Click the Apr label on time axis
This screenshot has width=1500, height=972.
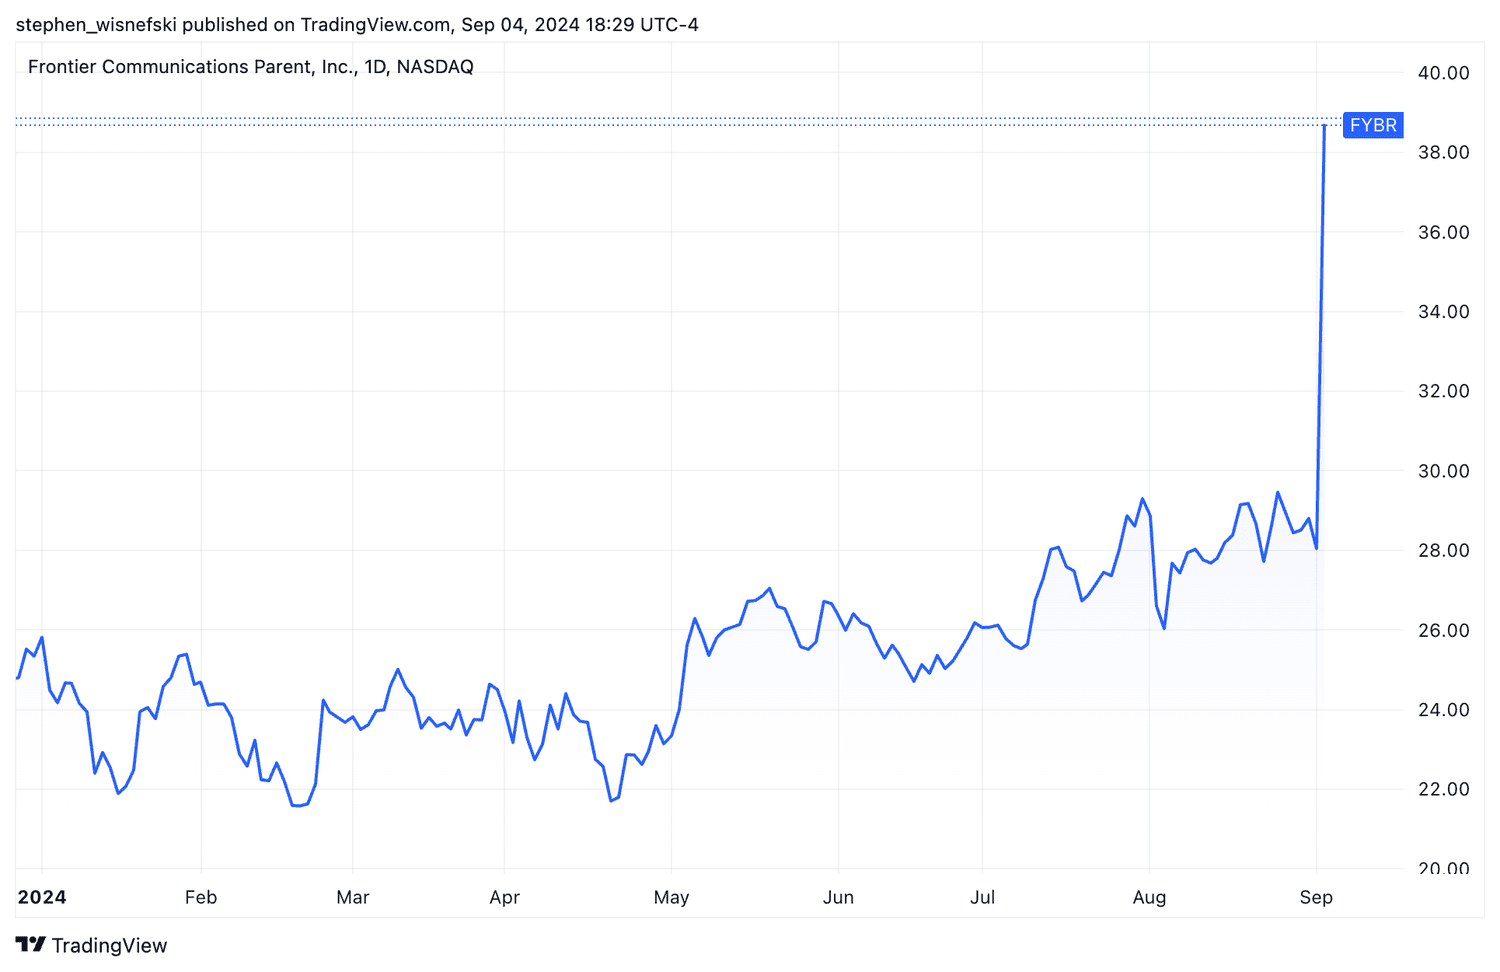[x=505, y=897]
